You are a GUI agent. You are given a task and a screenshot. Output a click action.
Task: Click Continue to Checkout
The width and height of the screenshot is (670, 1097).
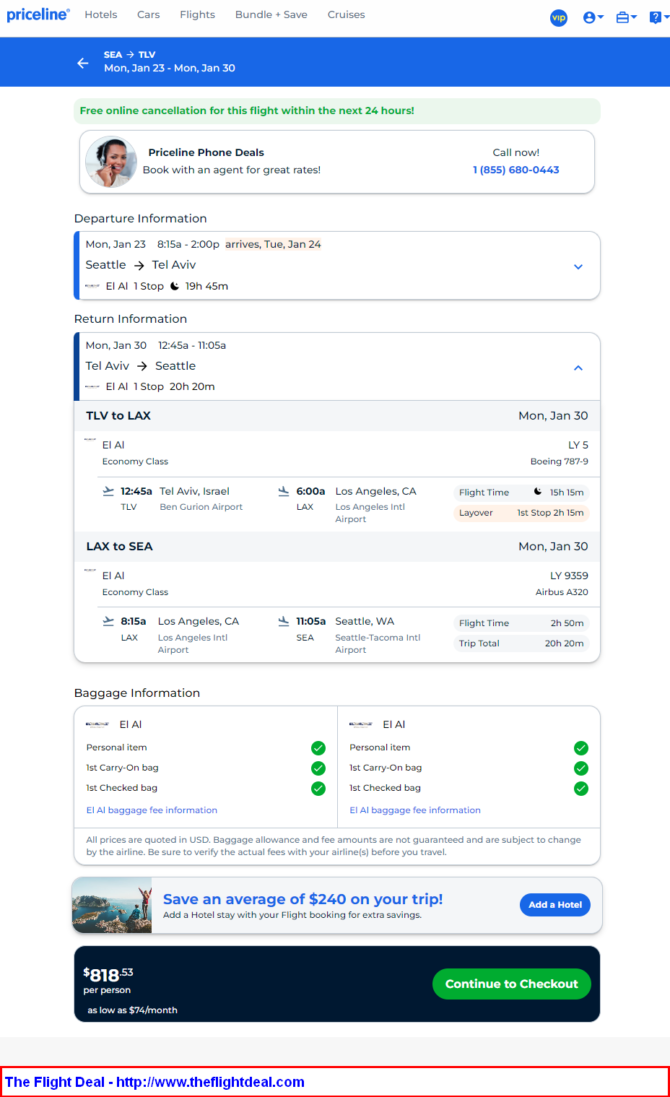[x=511, y=984]
